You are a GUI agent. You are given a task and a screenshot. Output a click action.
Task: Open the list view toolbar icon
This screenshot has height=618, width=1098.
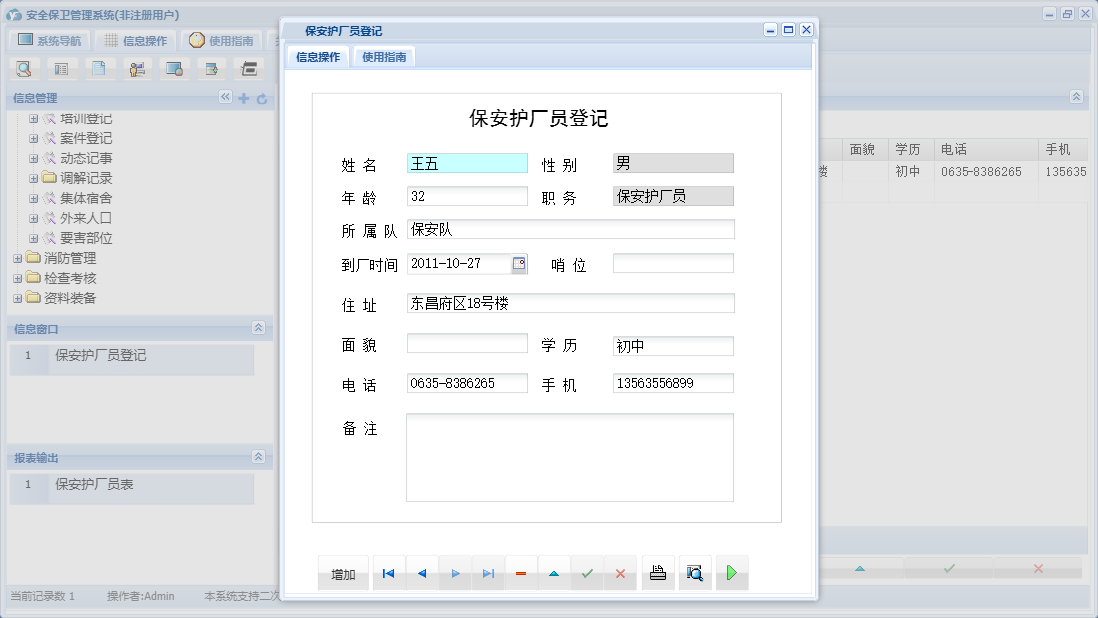[60, 68]
